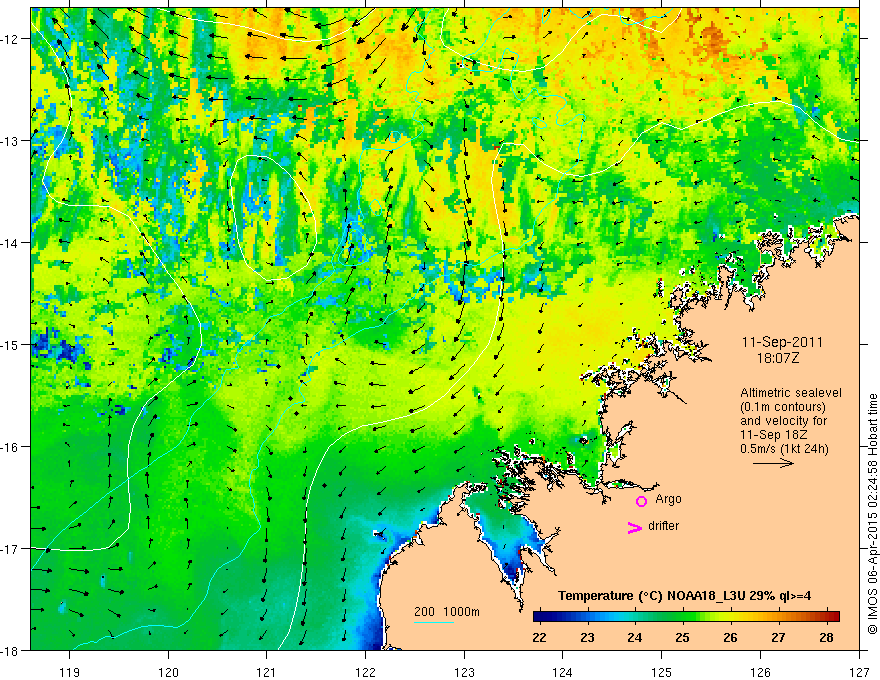Click the magenta Argo circle symbol
880x680 pixels.
641,501
